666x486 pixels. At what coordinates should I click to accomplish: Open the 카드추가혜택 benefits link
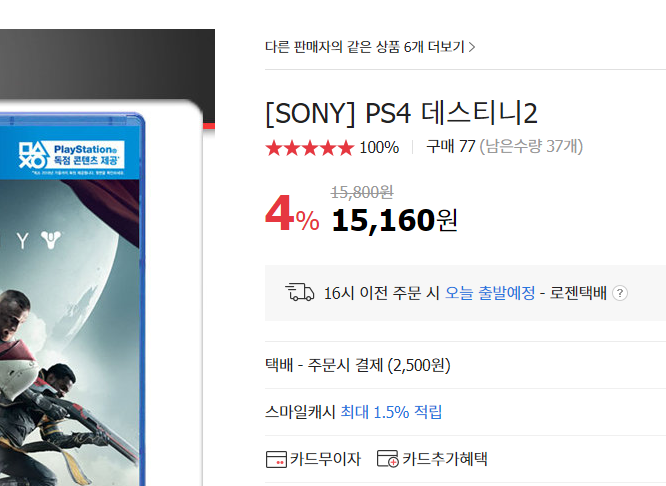coord(445,459)
